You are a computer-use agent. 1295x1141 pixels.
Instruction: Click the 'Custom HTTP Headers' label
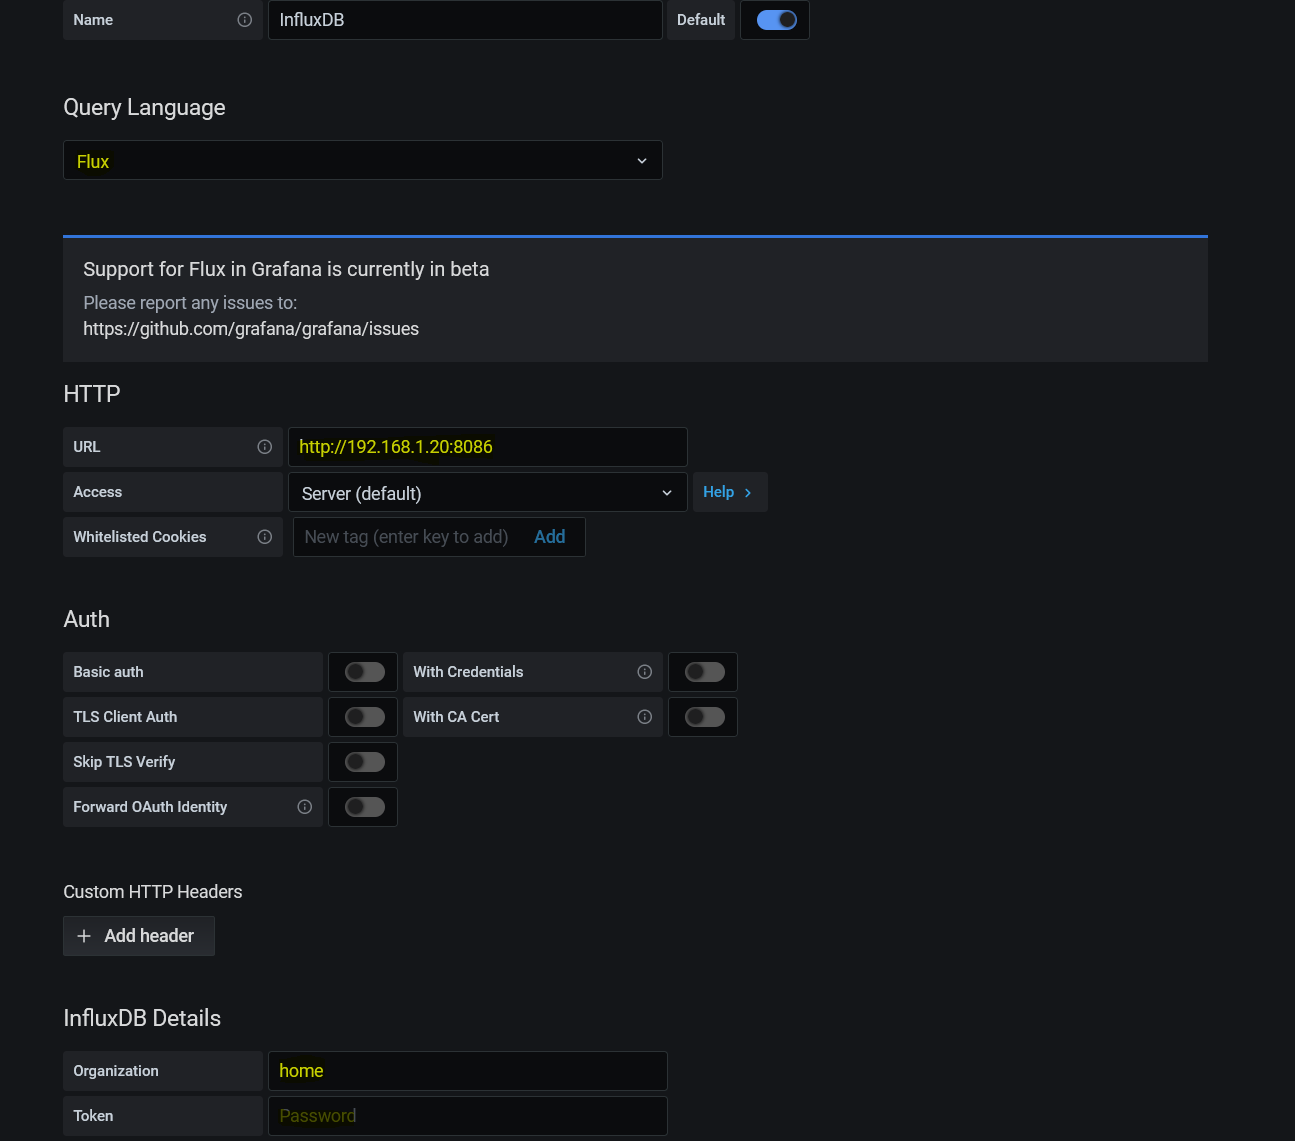point(153,892)
